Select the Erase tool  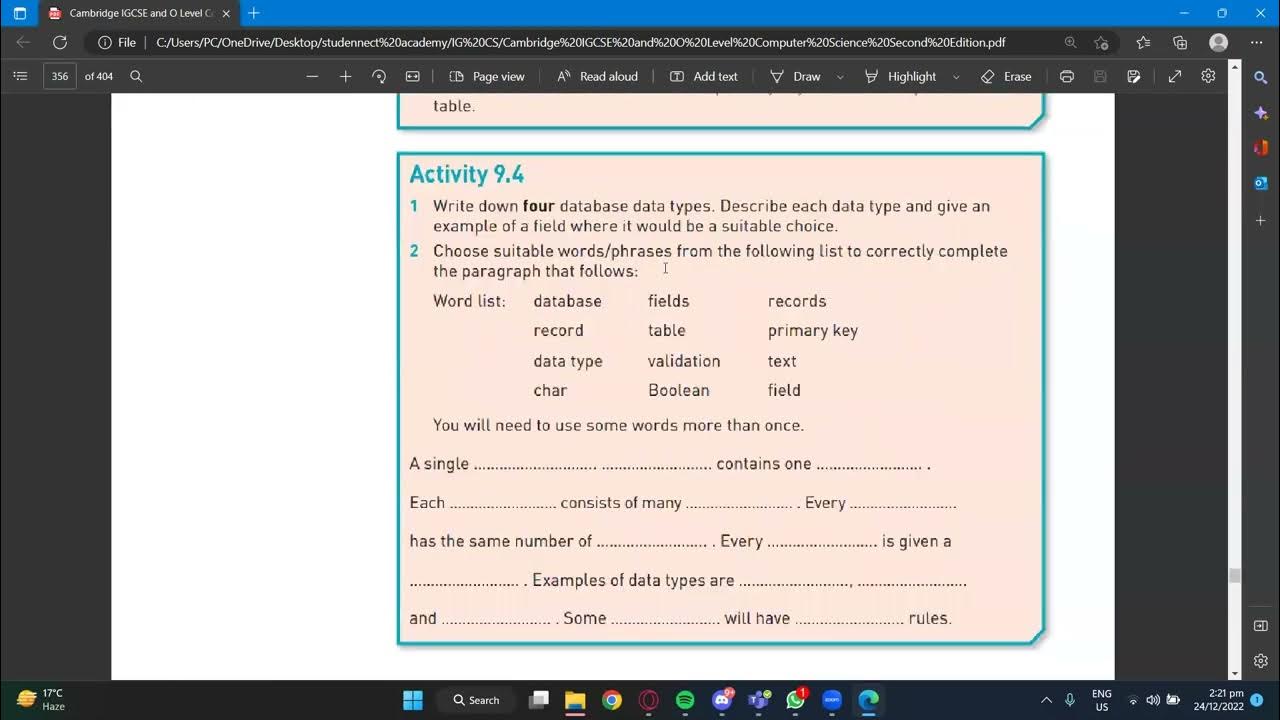tap(1006, 76)
